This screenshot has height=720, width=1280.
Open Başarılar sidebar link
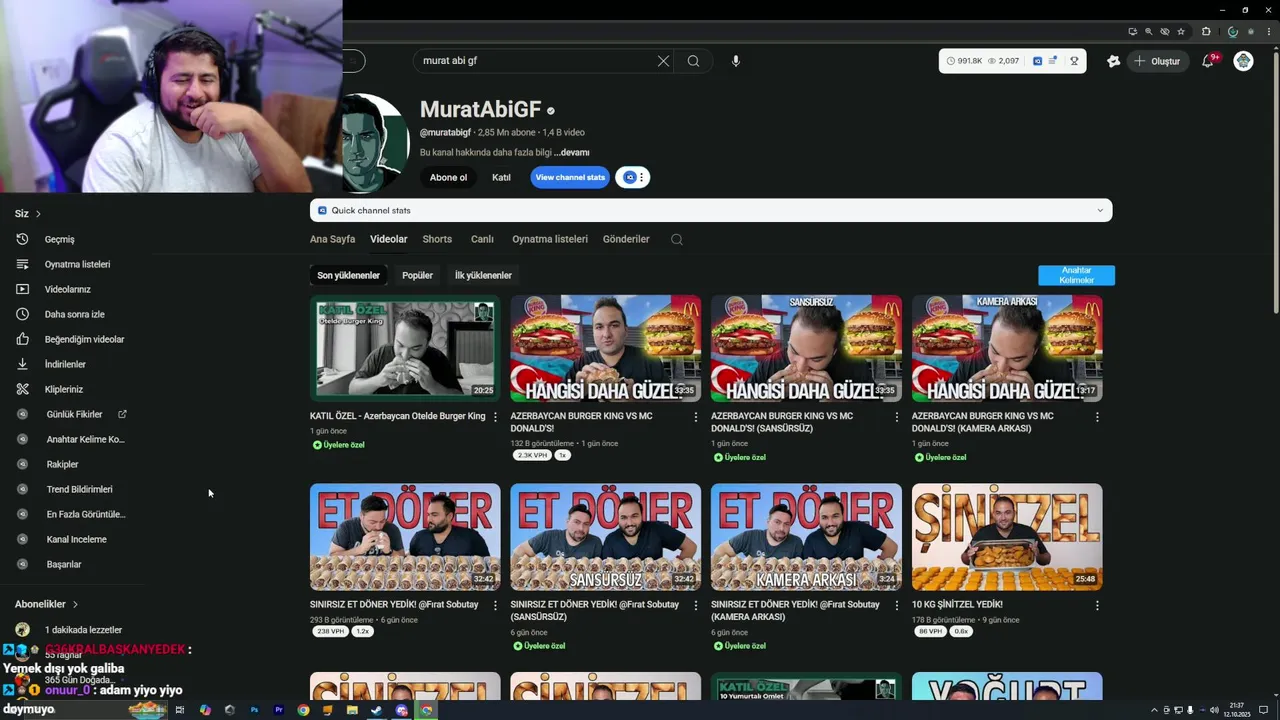64,564
